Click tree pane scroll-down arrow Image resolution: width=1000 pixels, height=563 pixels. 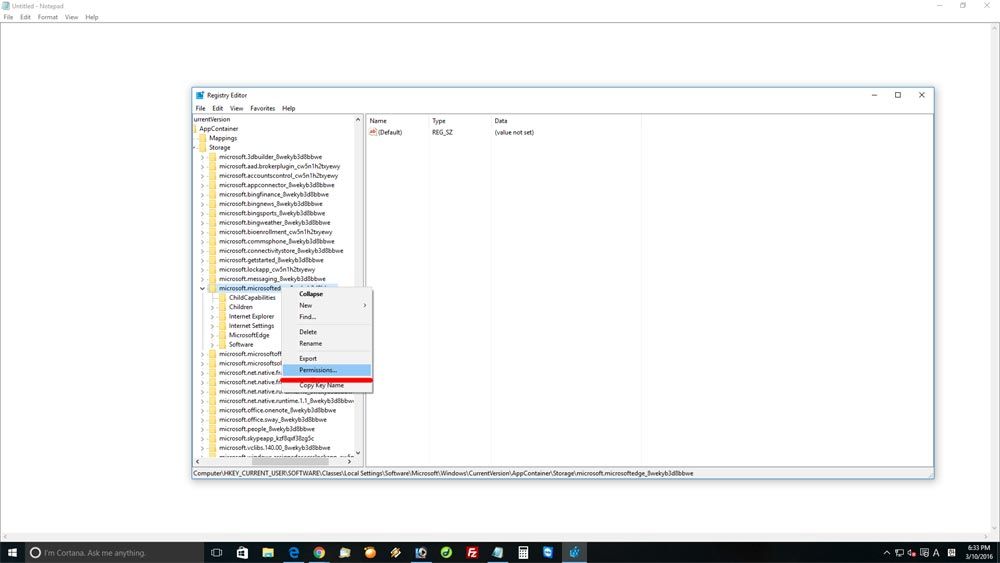click(x=358, y=453)
